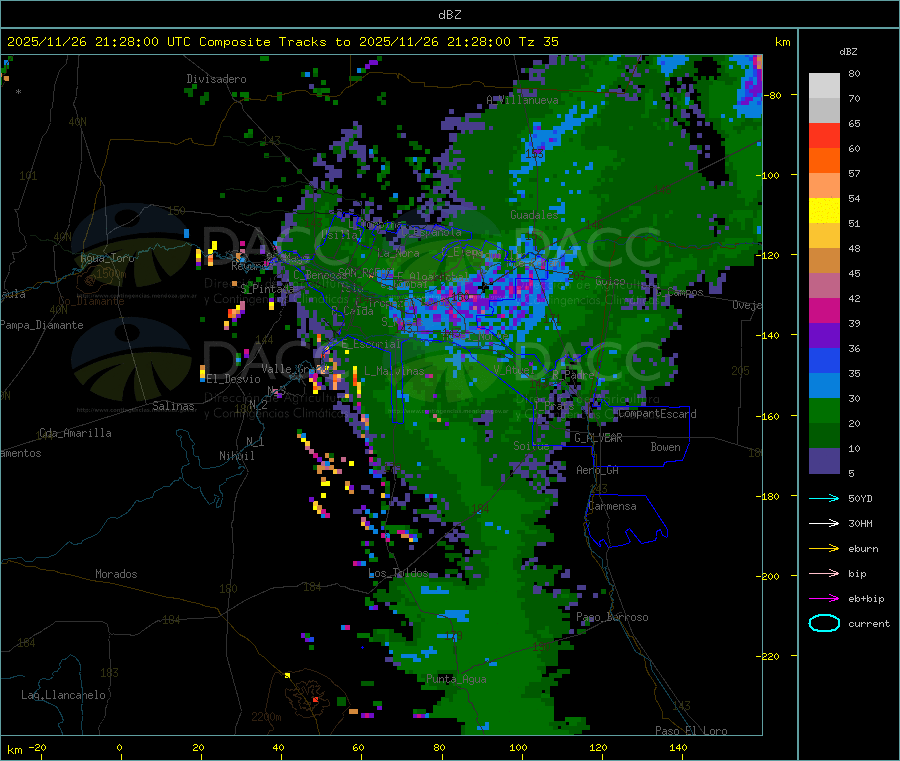Image resolution: width=900 pixels, height=761 pixels.
Task: Click the 'Bowen' map label
Action: click(665, 447)
